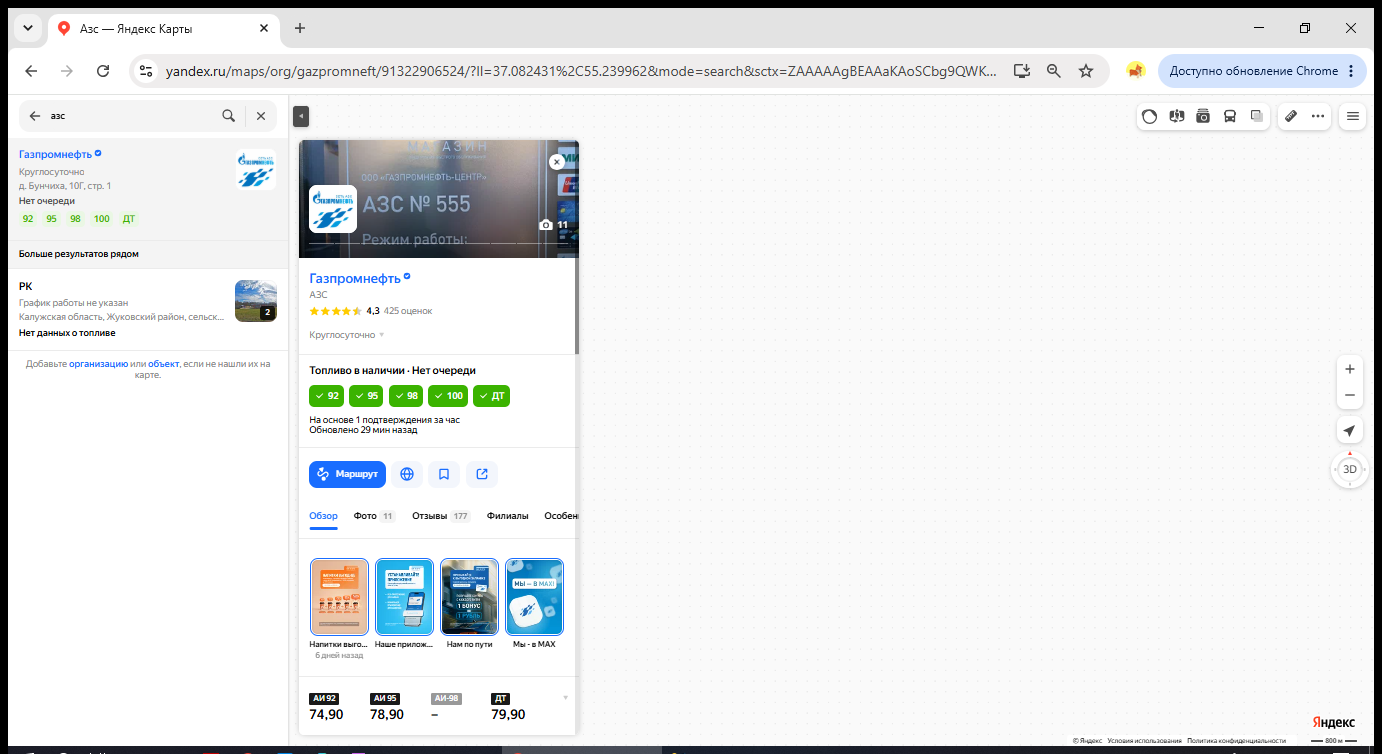Open the Мы - в MAX story
The width and height of the screenshot is (1382, 754).
(x=534, y=597)
